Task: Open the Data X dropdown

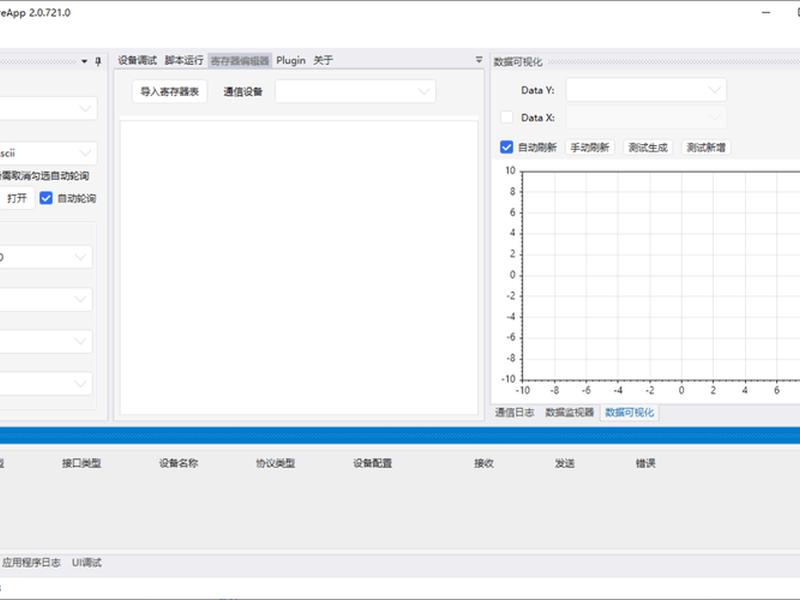Action: pyautogui.click(x=646, y=117)
